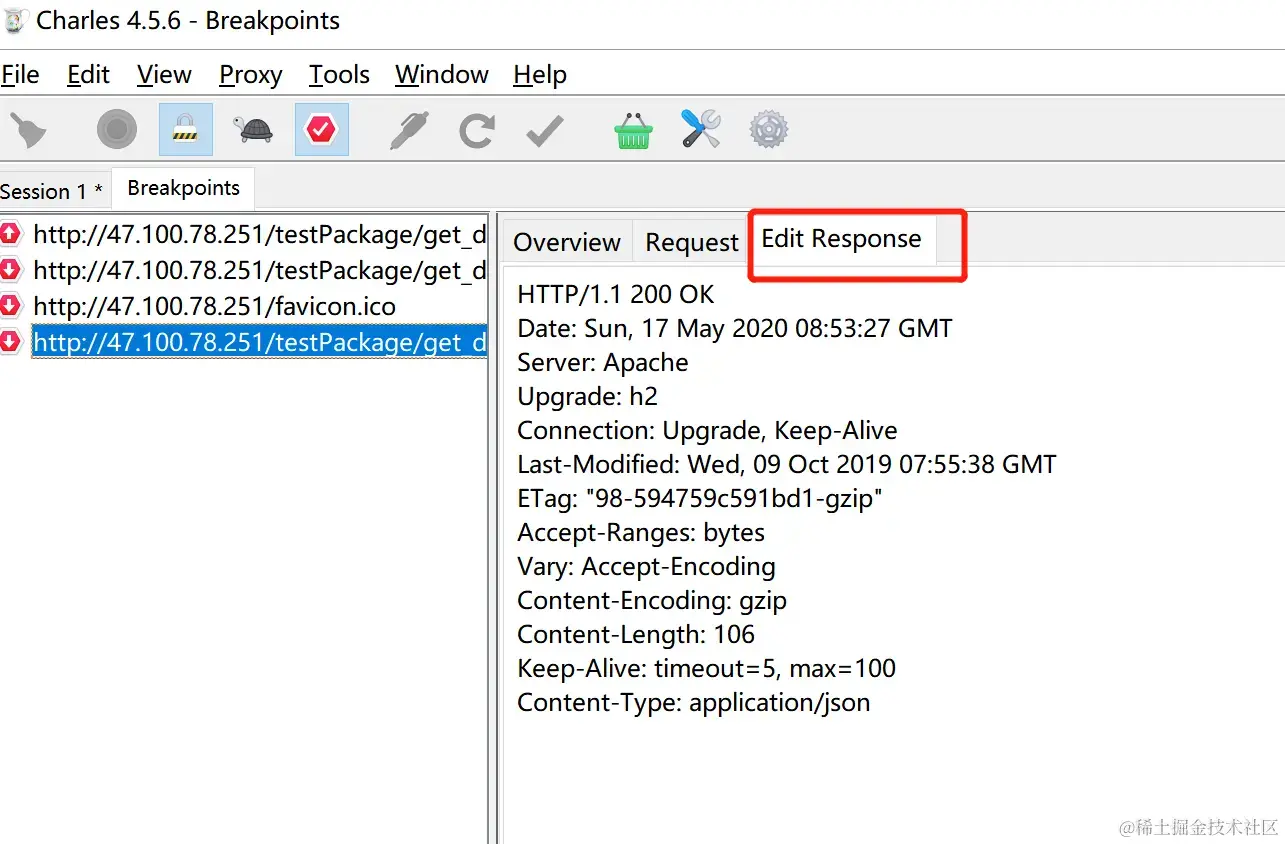
Task: Open the Help menu
Action: click(540, 75)
